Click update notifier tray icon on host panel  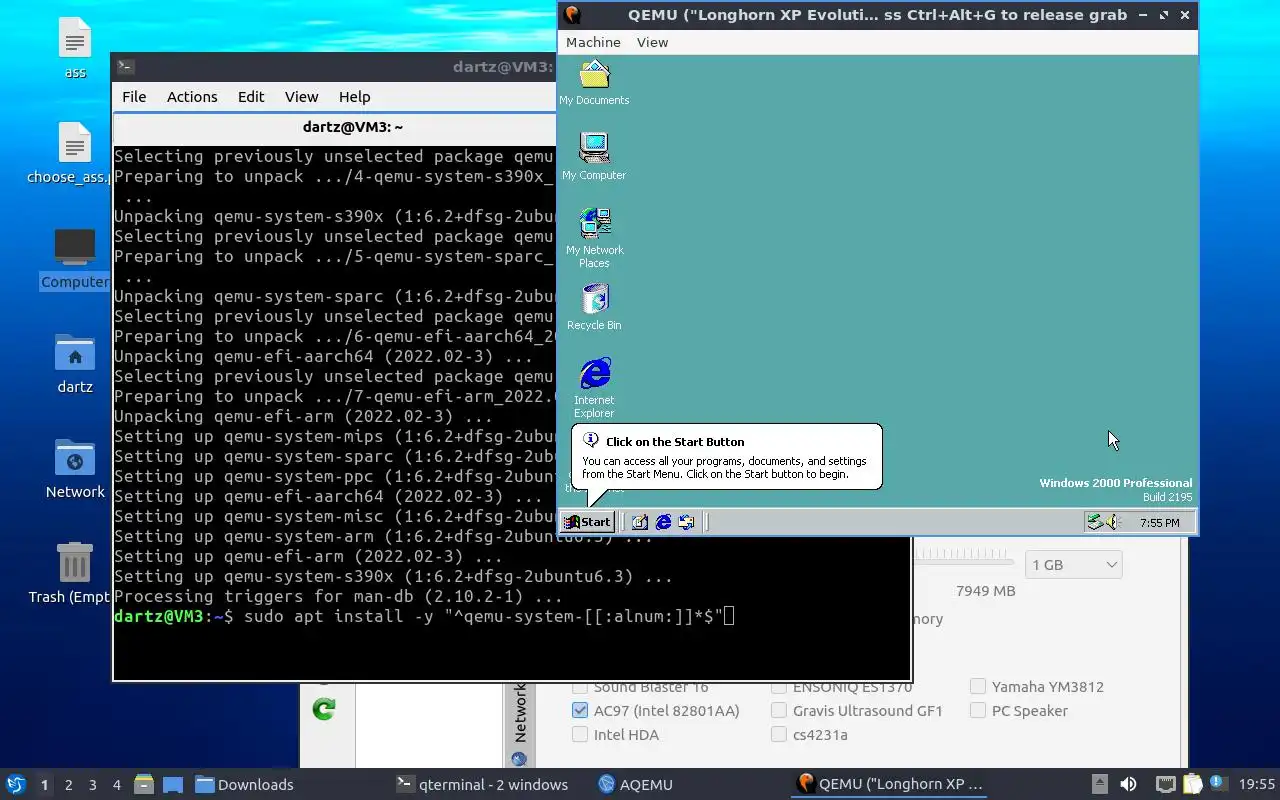pos(1218,784)
